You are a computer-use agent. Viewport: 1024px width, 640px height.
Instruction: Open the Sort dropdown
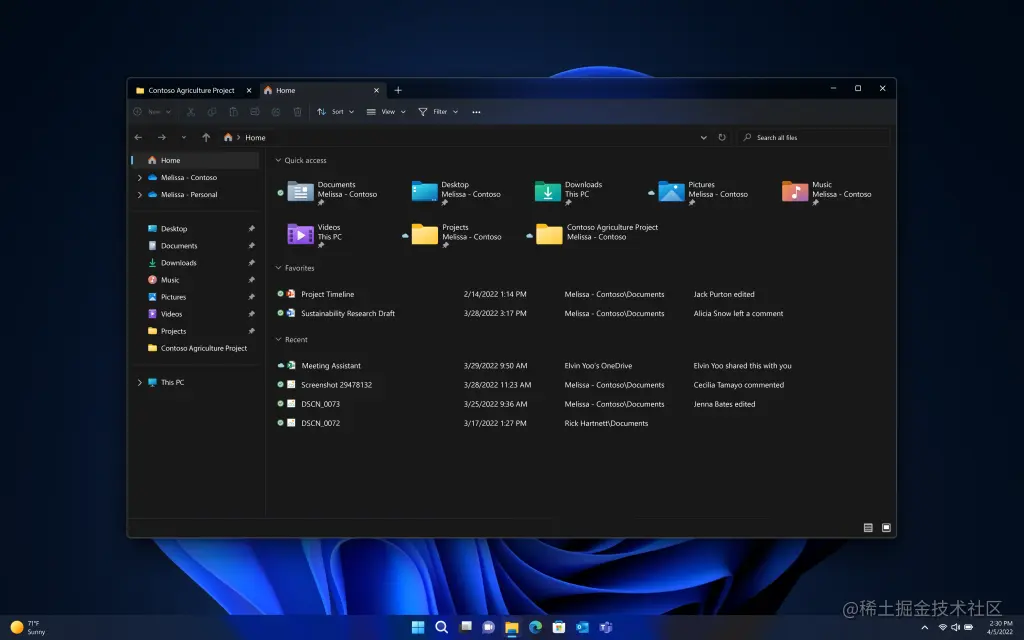click(x=336, y=112)
